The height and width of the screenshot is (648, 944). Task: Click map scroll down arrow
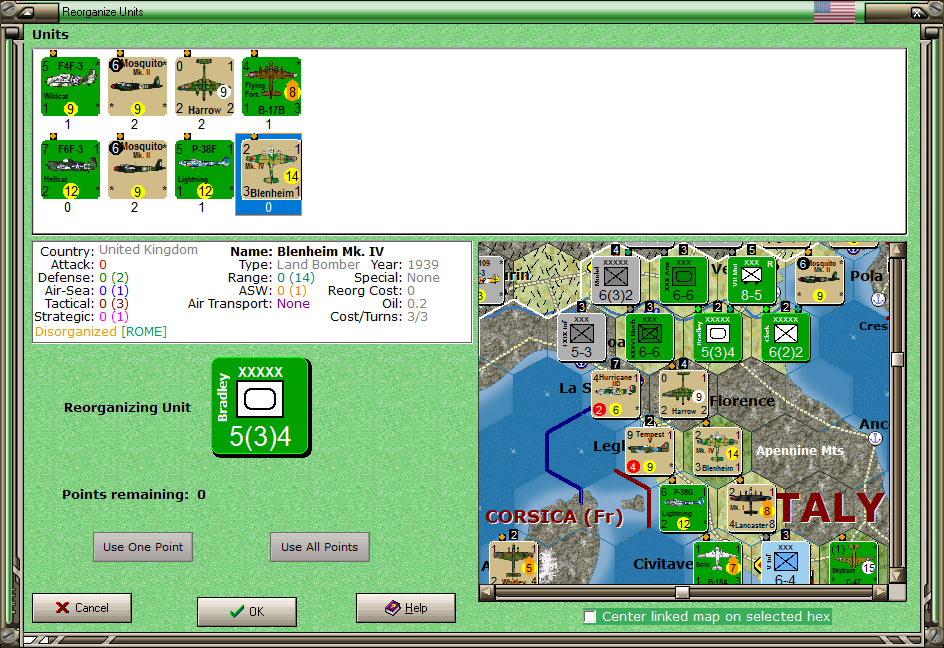(x=897, y=576)
